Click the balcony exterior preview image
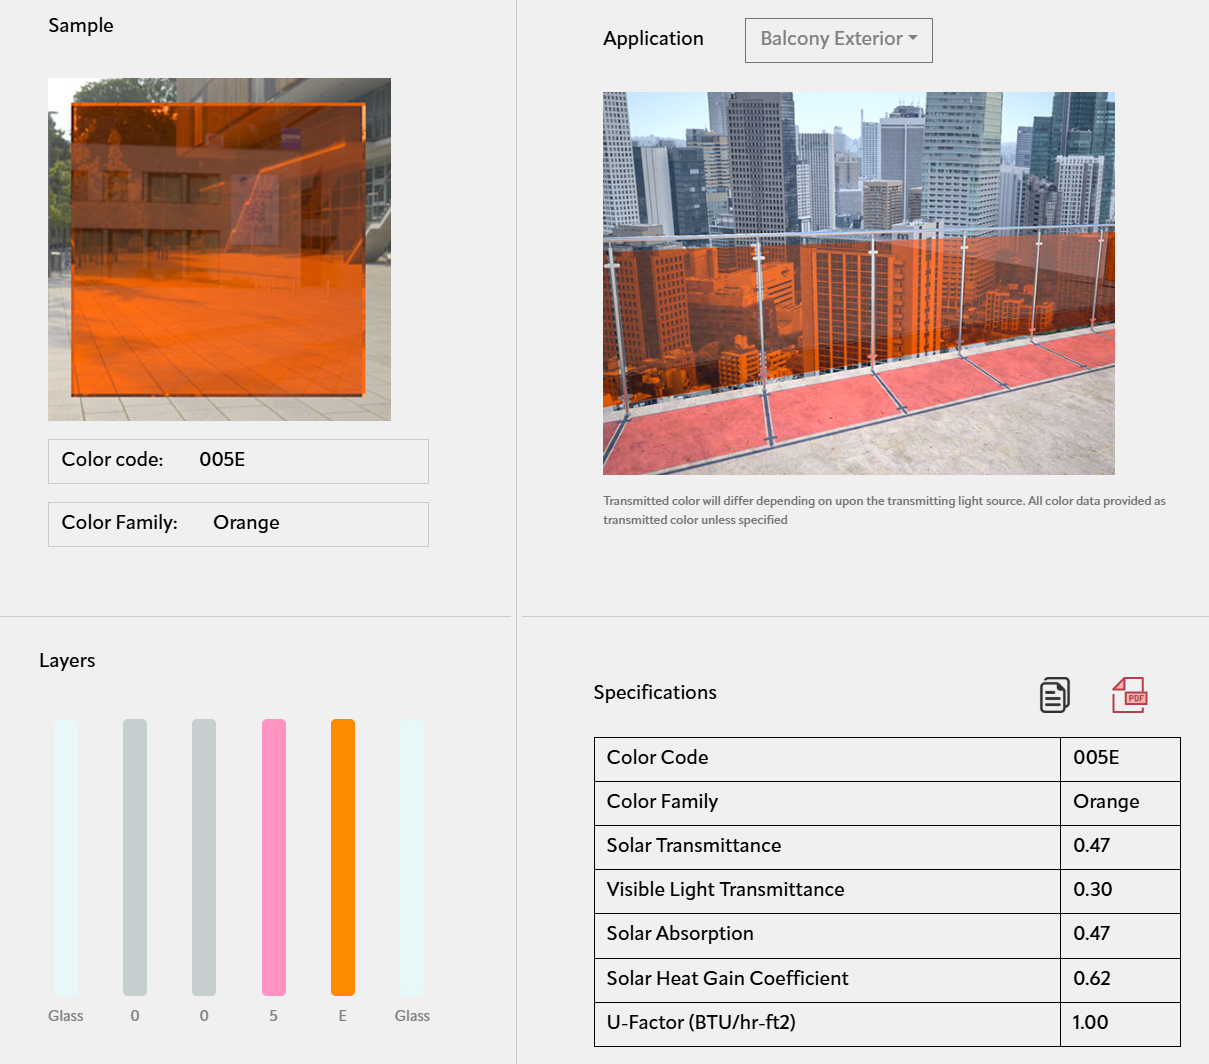This screenshot has height=1064, width=1209. point(858,283)
